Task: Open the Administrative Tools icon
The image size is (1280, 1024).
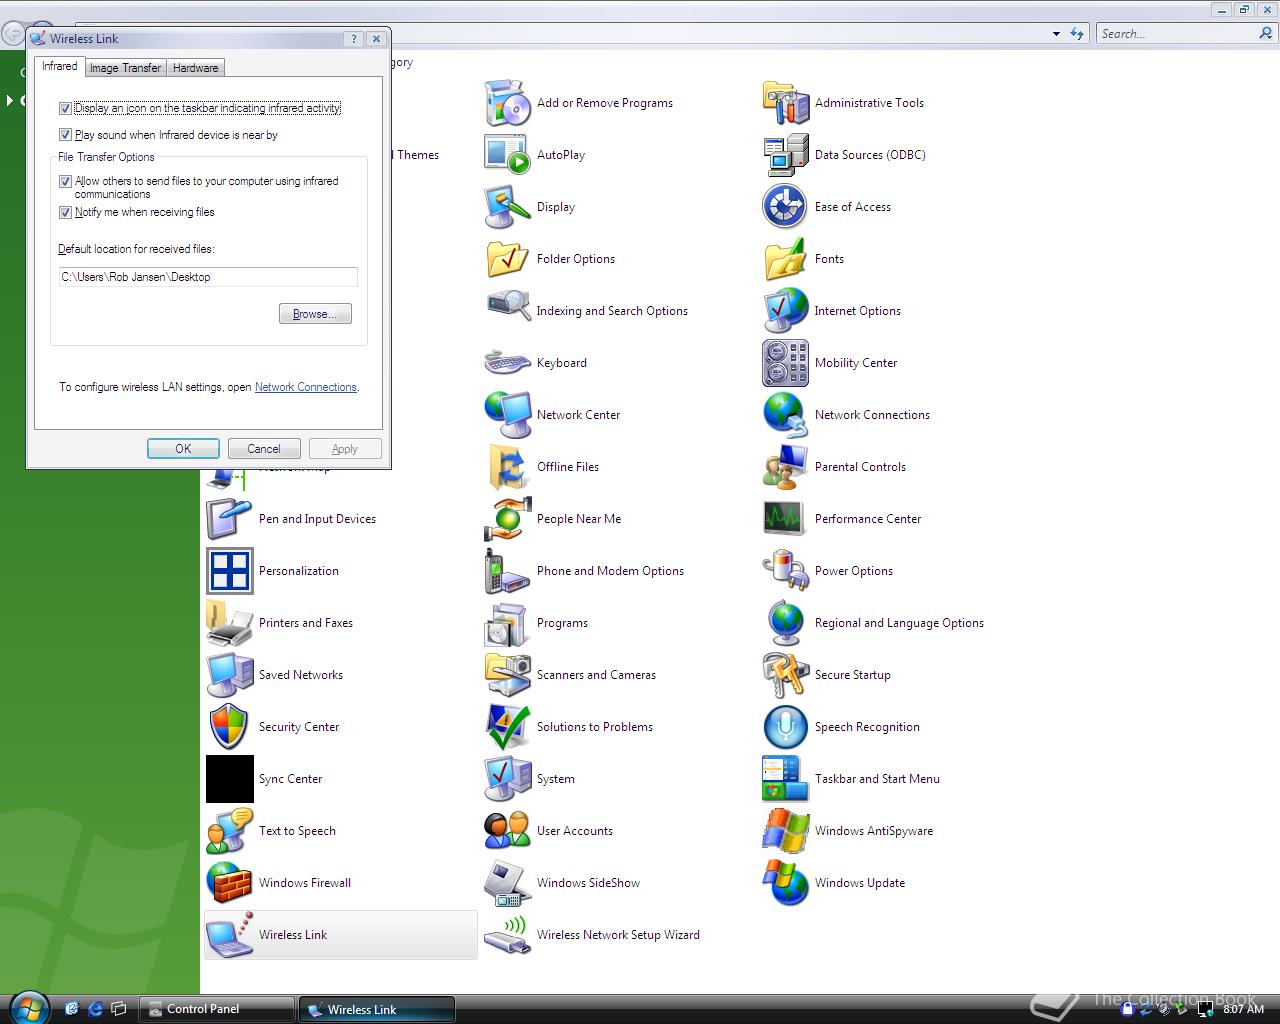Action: point(785,103)
